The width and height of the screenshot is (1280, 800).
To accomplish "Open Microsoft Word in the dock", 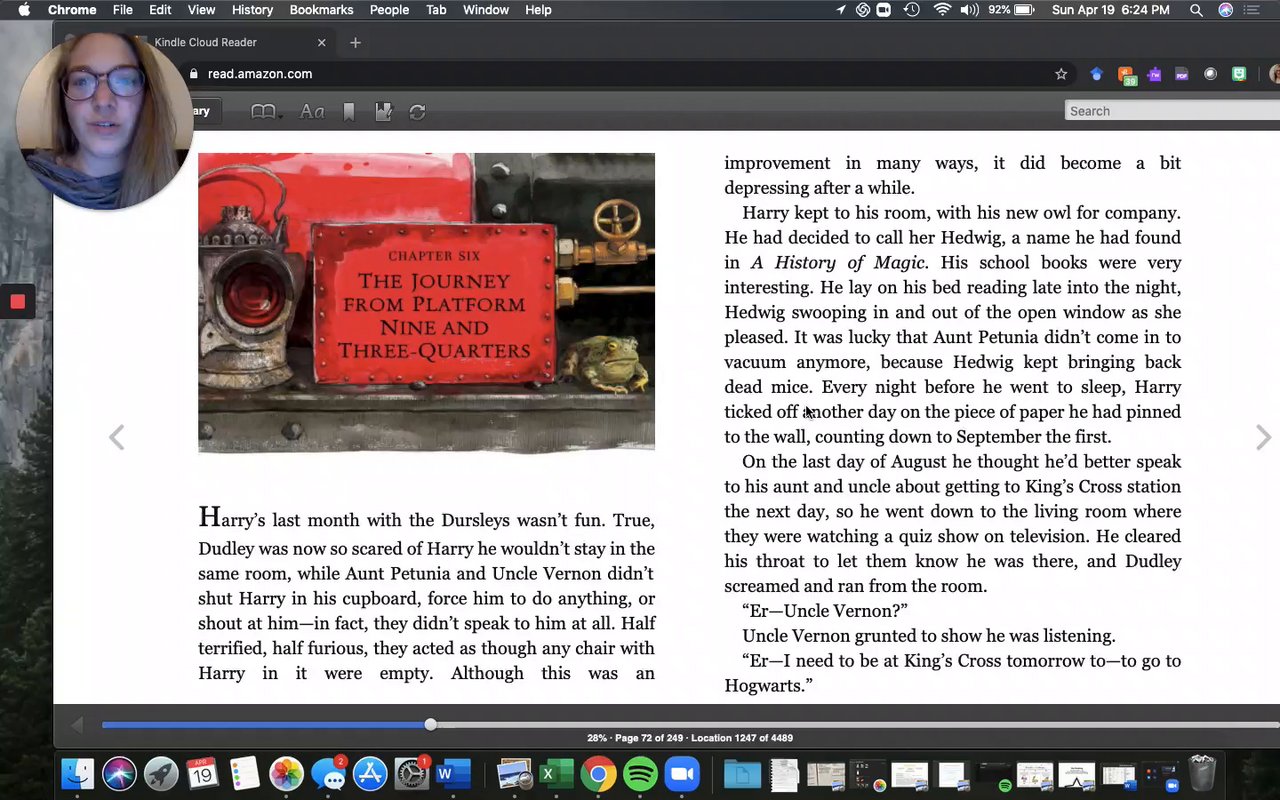I will click(453, 774).
